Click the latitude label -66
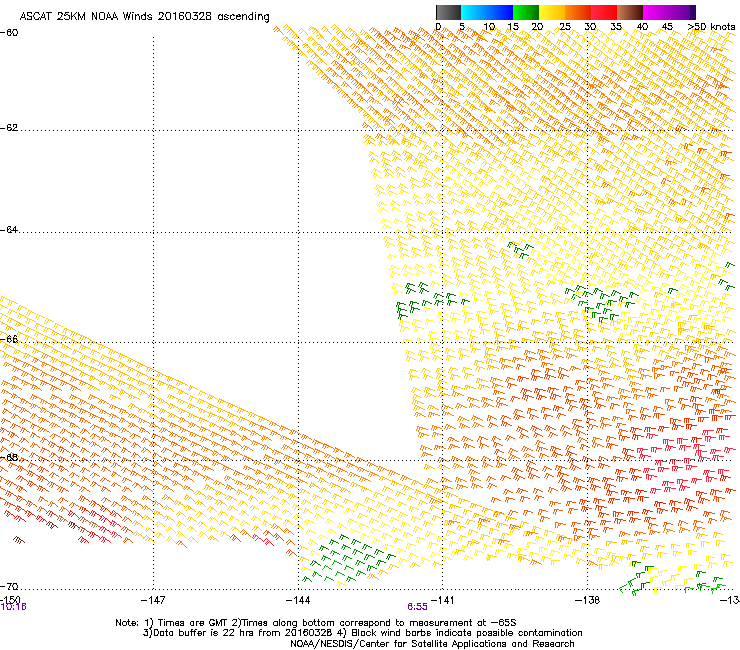The image size is (740, 650). click(9, 339)
